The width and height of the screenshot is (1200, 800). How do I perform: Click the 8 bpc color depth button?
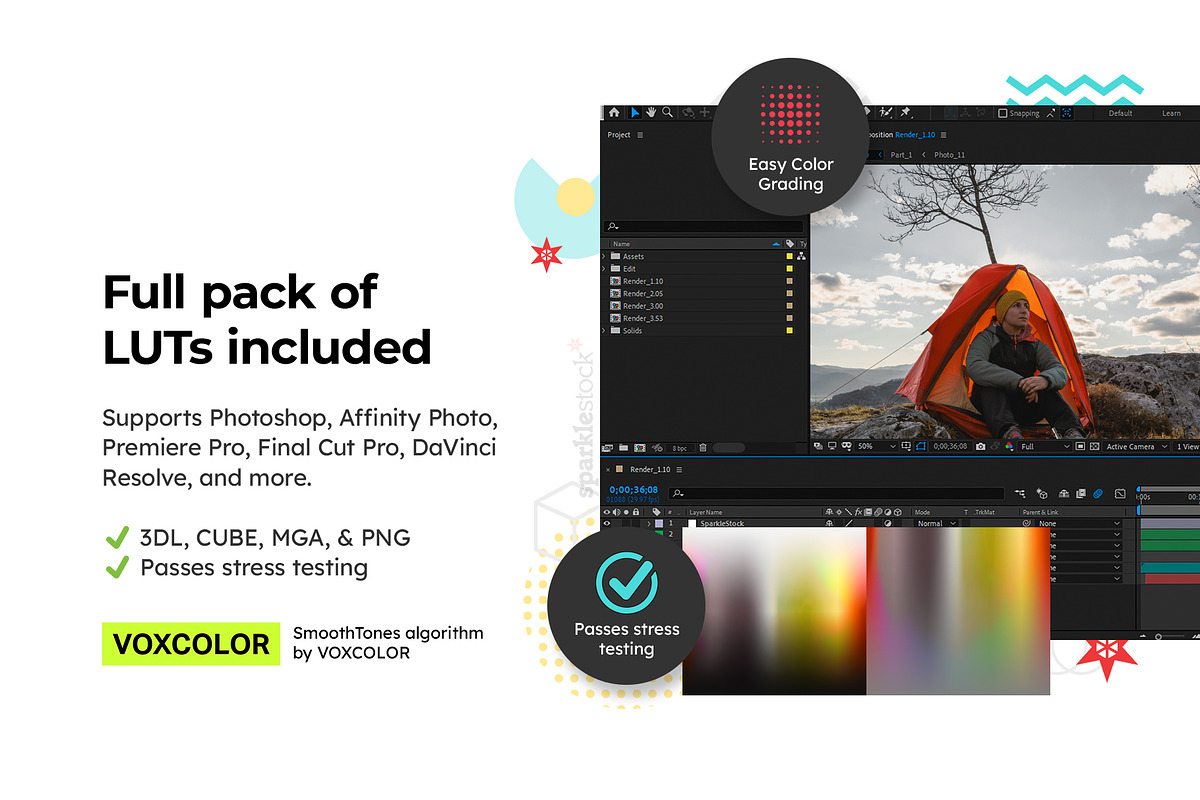pyautogui.click(x=679, y=448)
